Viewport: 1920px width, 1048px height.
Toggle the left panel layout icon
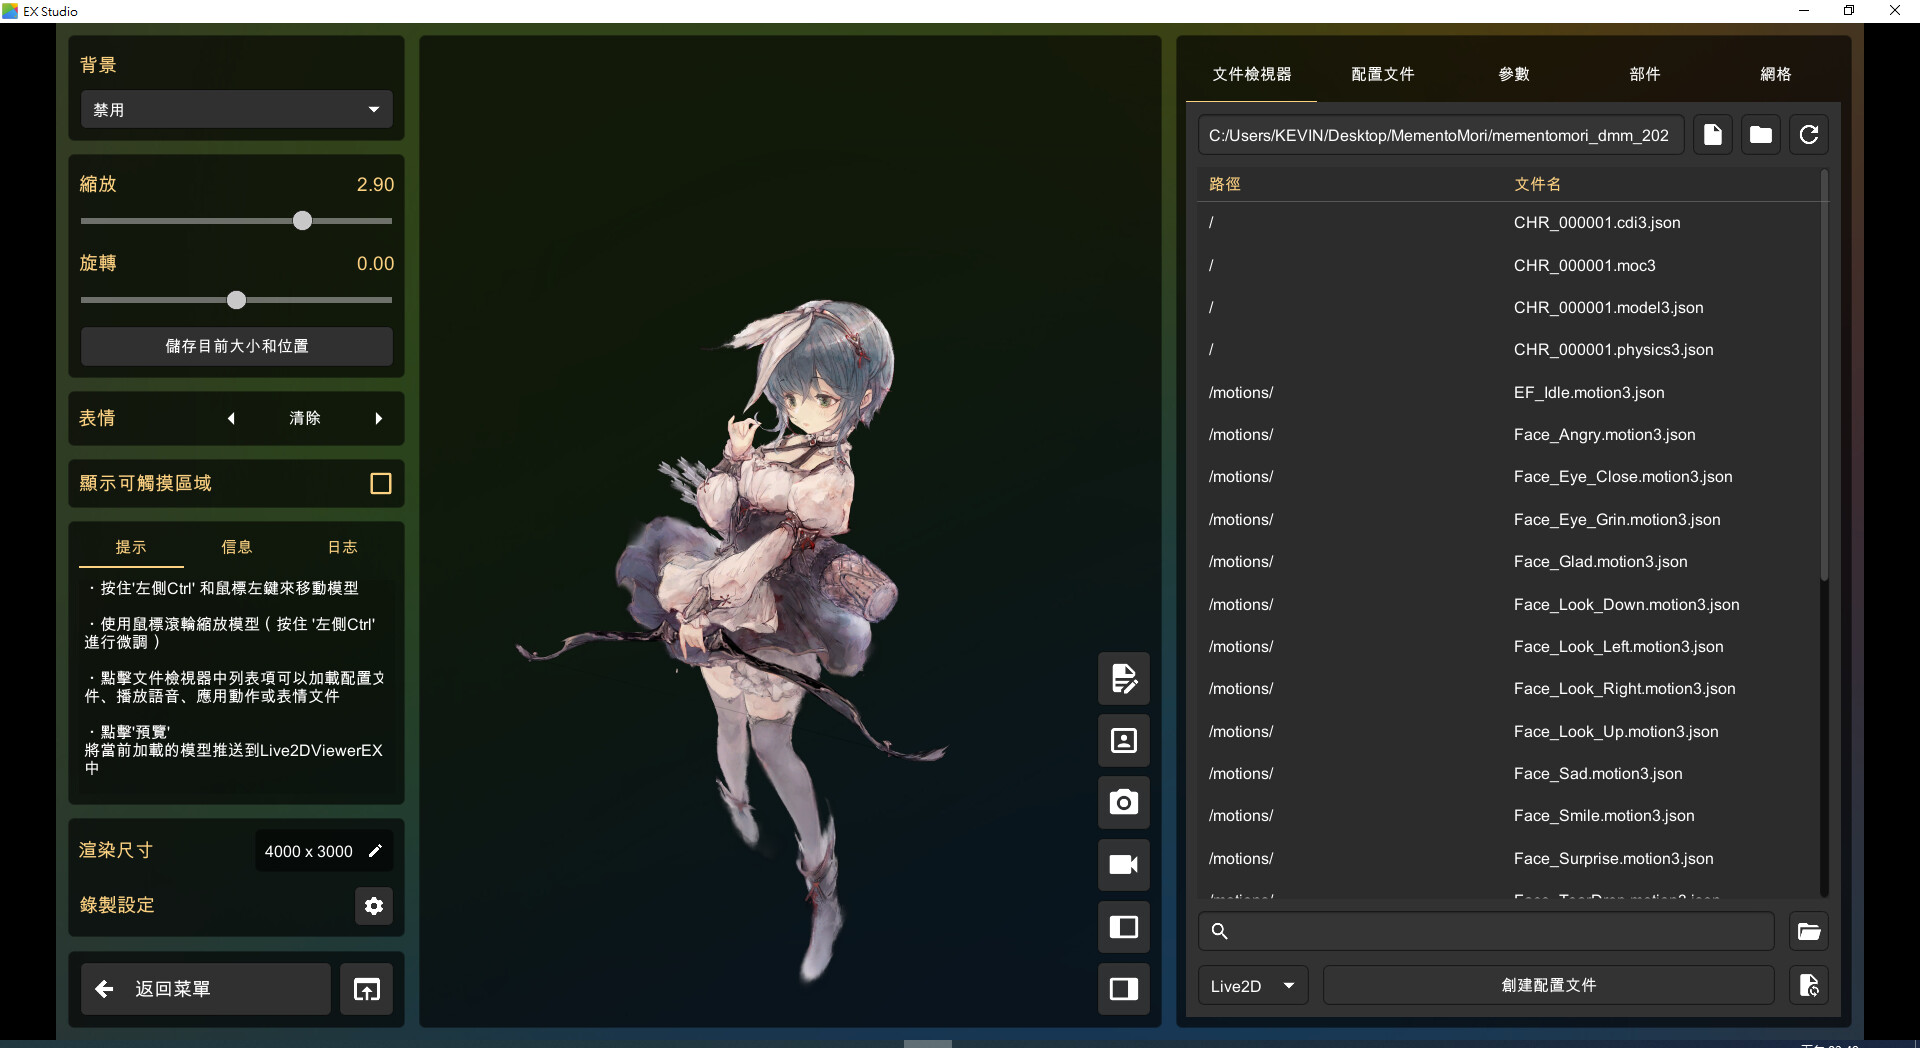click(x=1123, y=927)
